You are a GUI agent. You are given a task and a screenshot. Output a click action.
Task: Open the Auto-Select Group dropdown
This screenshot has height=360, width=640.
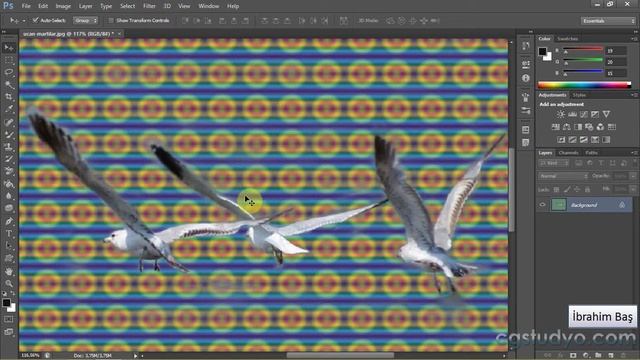85,20
